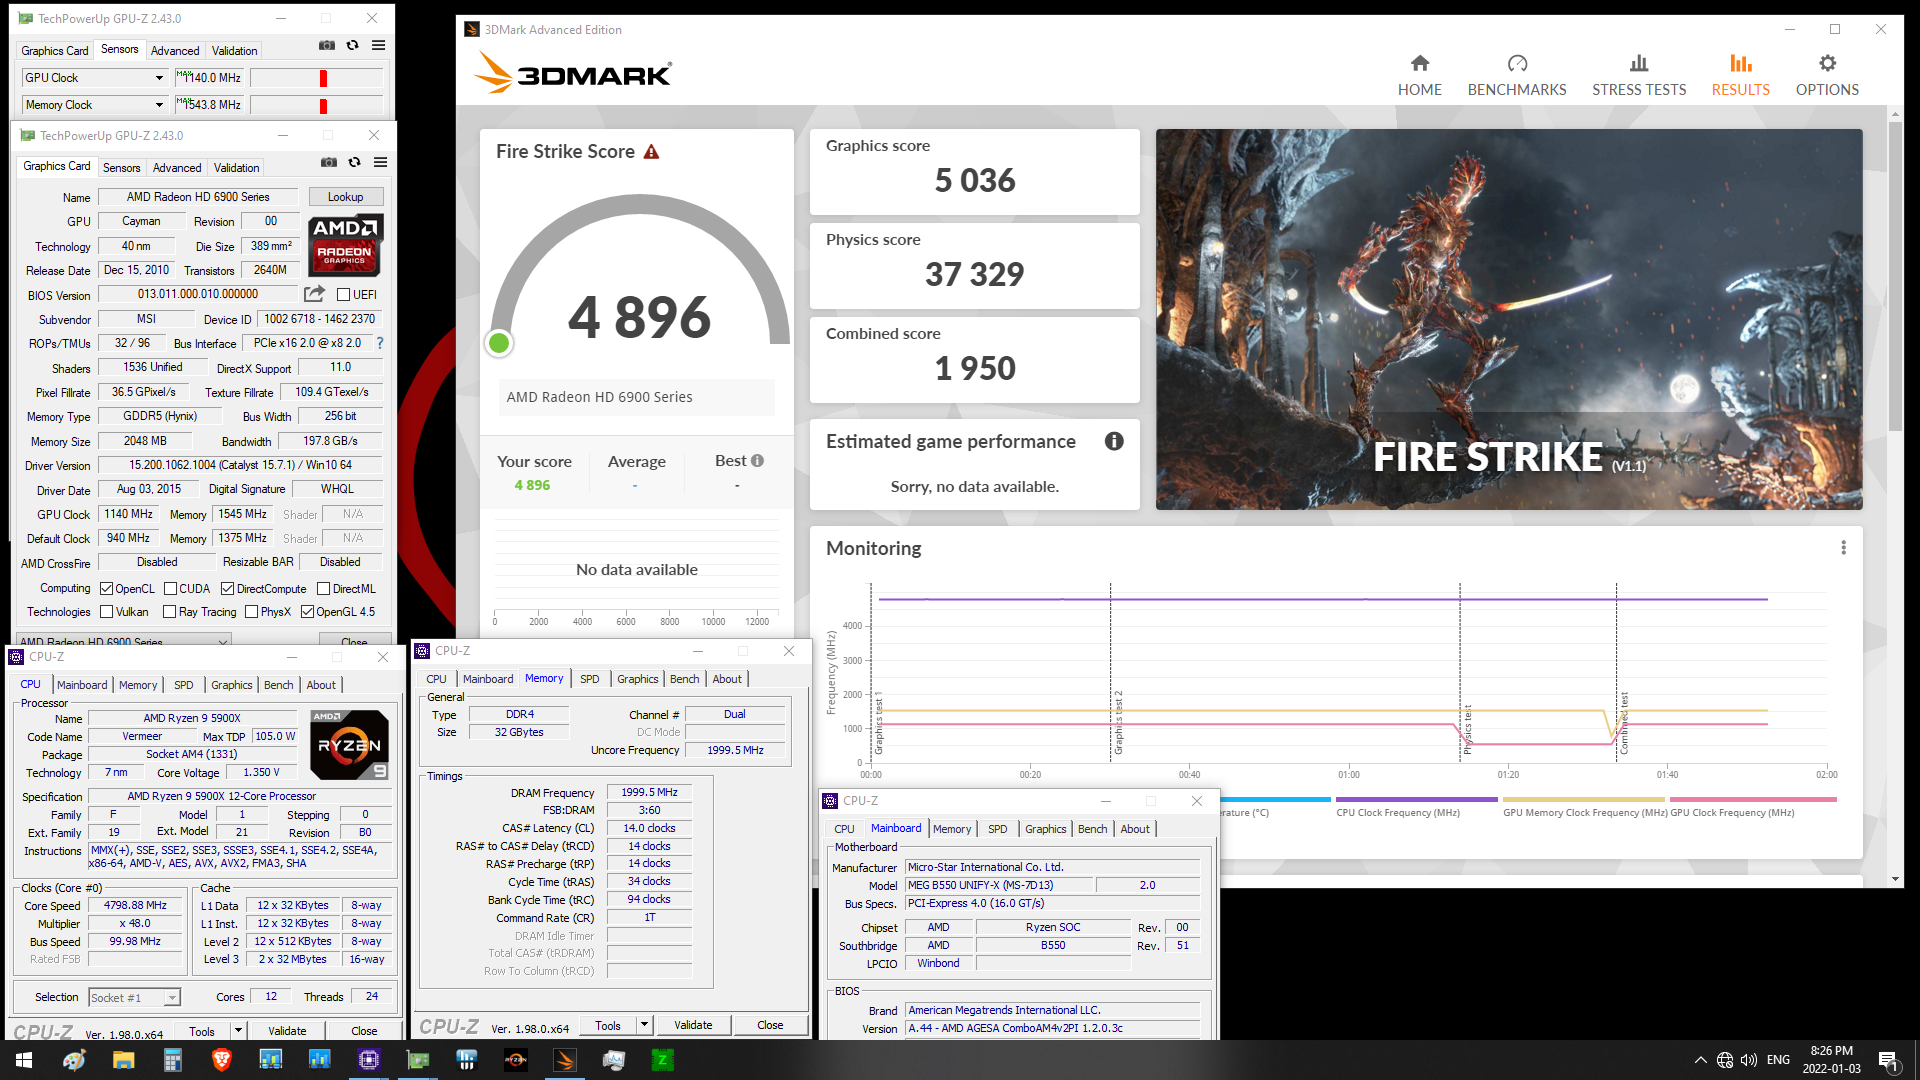Switch to Sensors tab in GPU-Z Graphics Card window
Screen dimensions: 1920x1080
[x=121, y=168]
